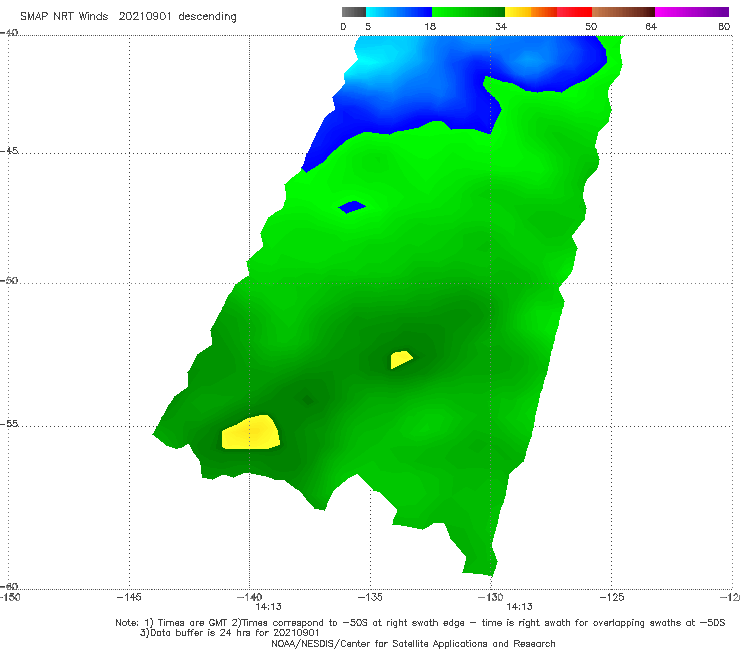This screenshot has width=740, height=650.
Task: Click the longitude axis label '-145'
Action: point(129,597)
